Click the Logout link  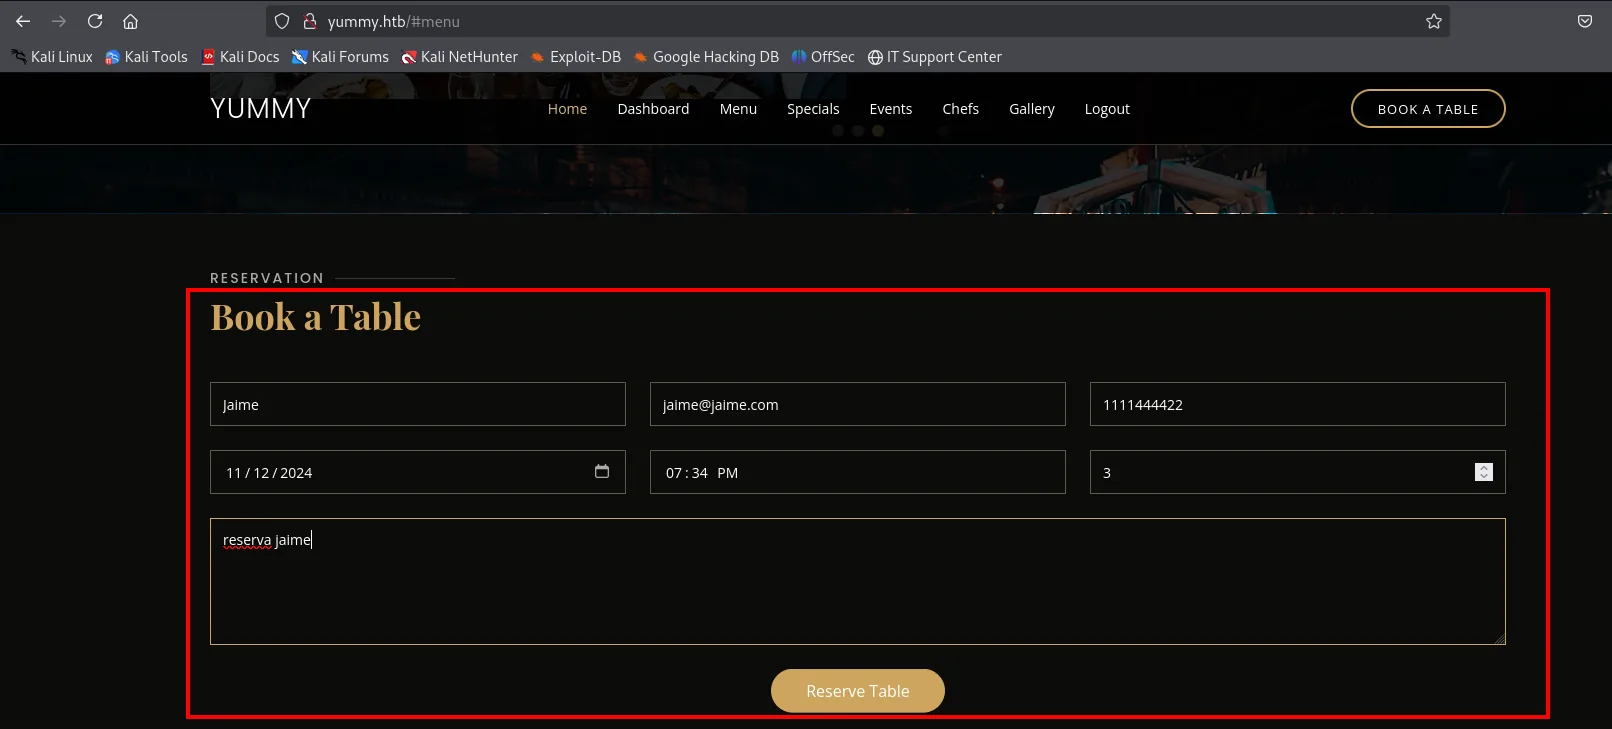(x=1107, y=109)
